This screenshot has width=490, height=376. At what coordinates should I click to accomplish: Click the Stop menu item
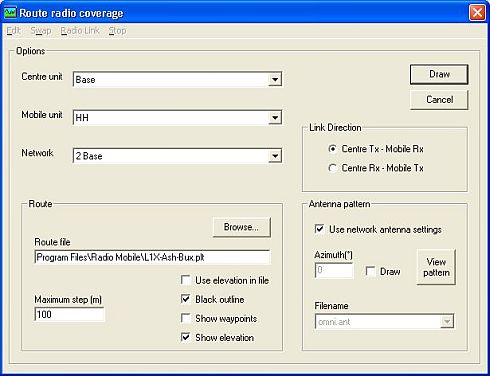point(117,31)
